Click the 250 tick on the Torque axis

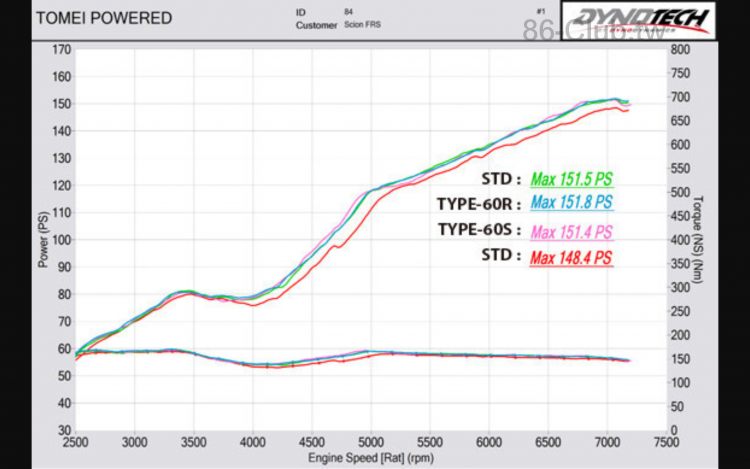(680, 311)
